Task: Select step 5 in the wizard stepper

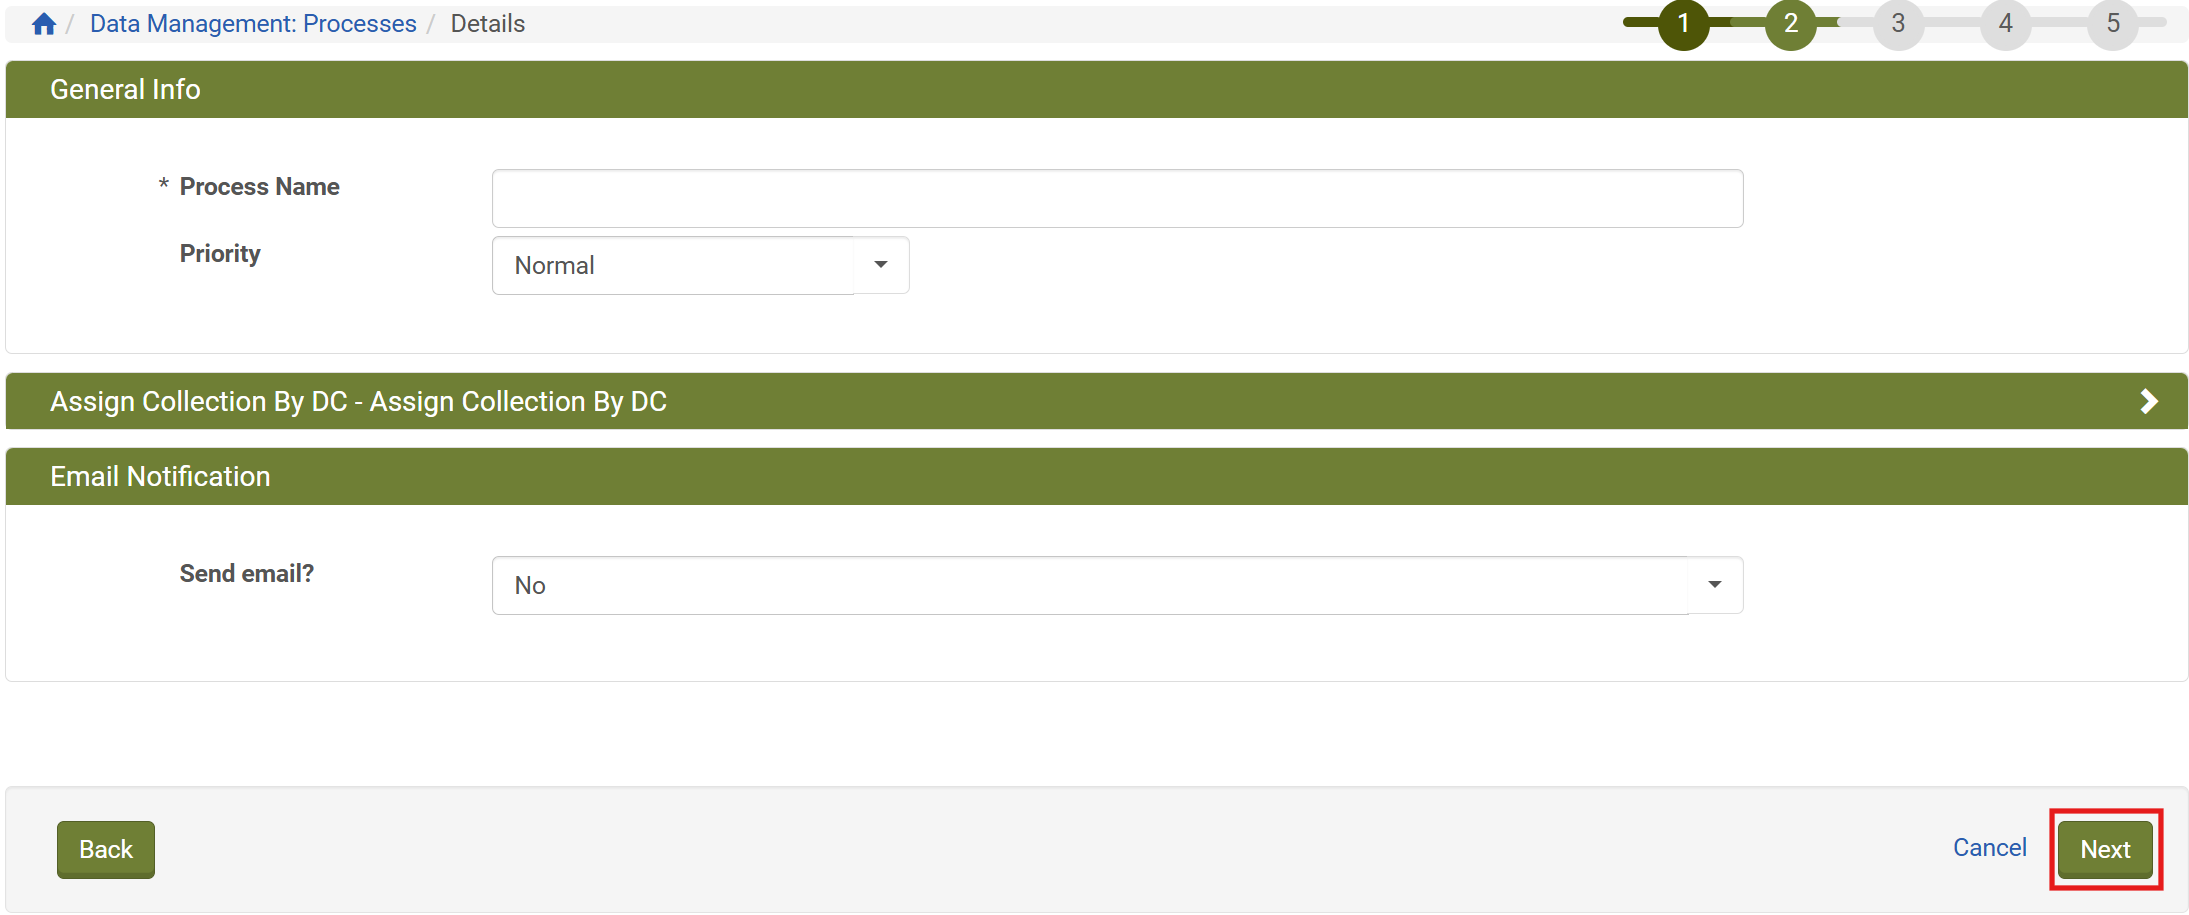Action: click(2112, 24)
